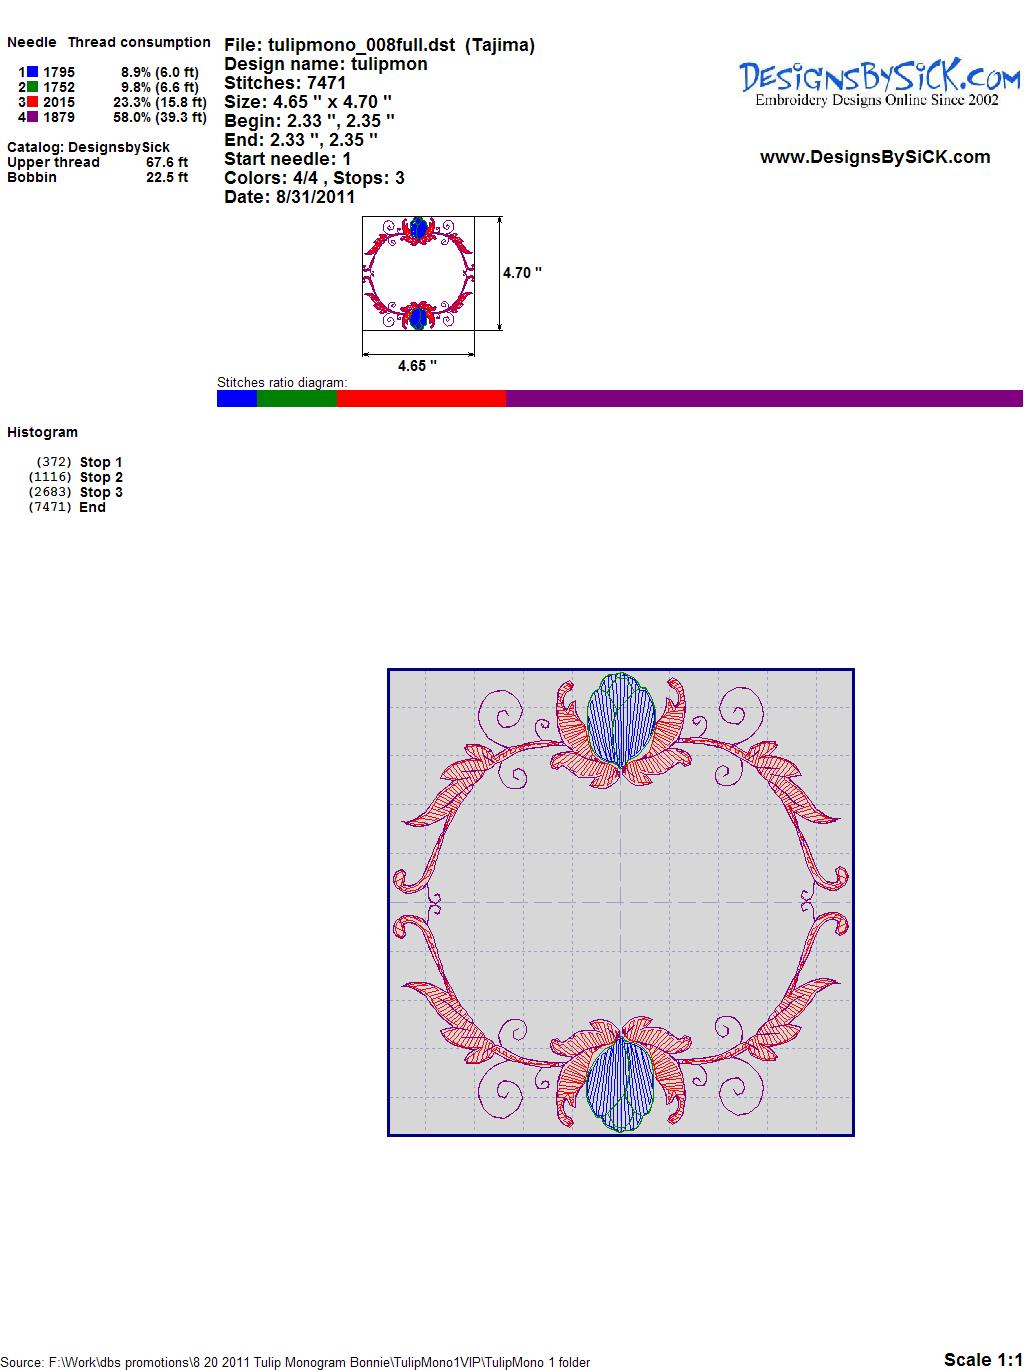Click the blue needle 1 color swatch
1024x1370 pixels.
(33, 72)
